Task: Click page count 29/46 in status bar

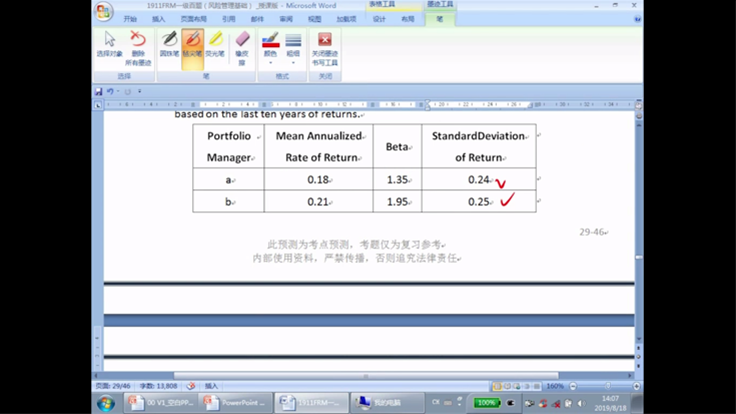Action: pyautogui.click(x=112, y=385)
